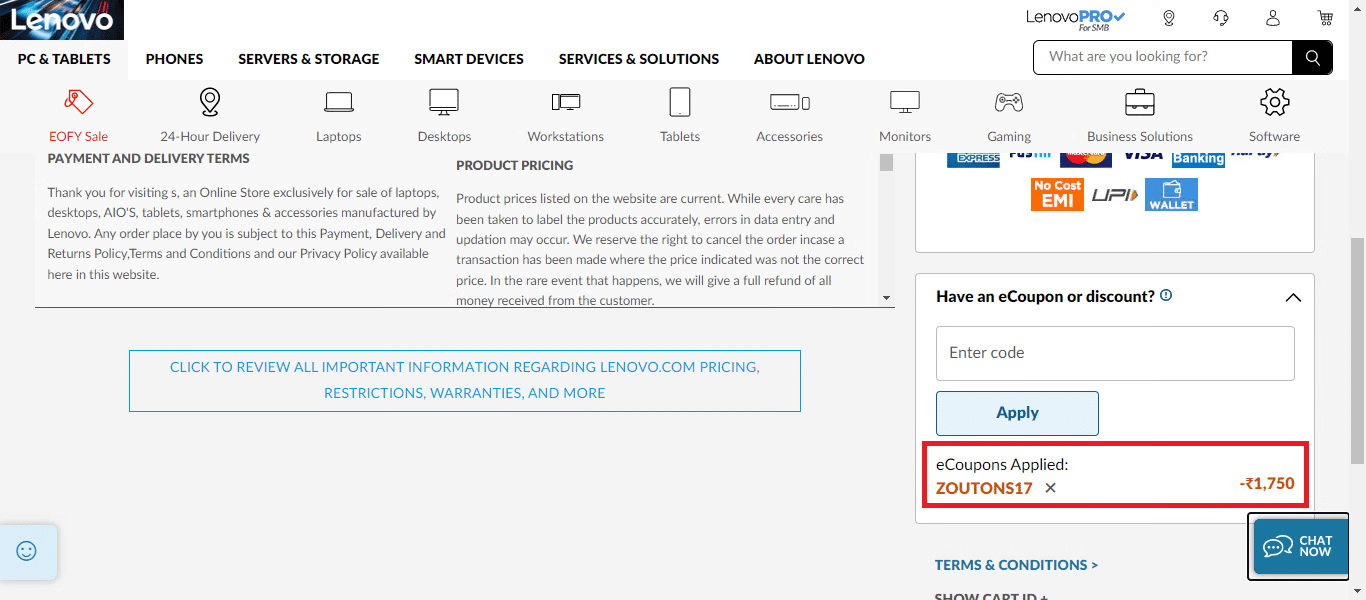The width and height of the screenshot is (1366, 600).
Task: Open the EOFY Sale section
Action: [x=78, y=112]
